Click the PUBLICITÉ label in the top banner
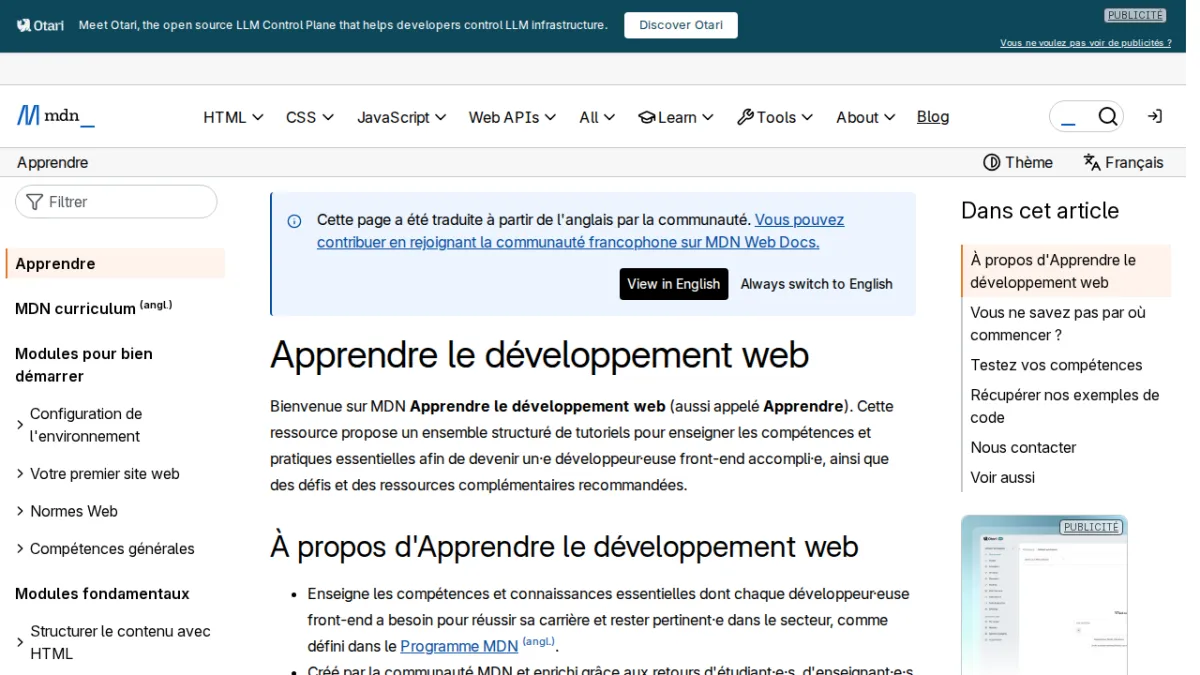 [1135, 15]
